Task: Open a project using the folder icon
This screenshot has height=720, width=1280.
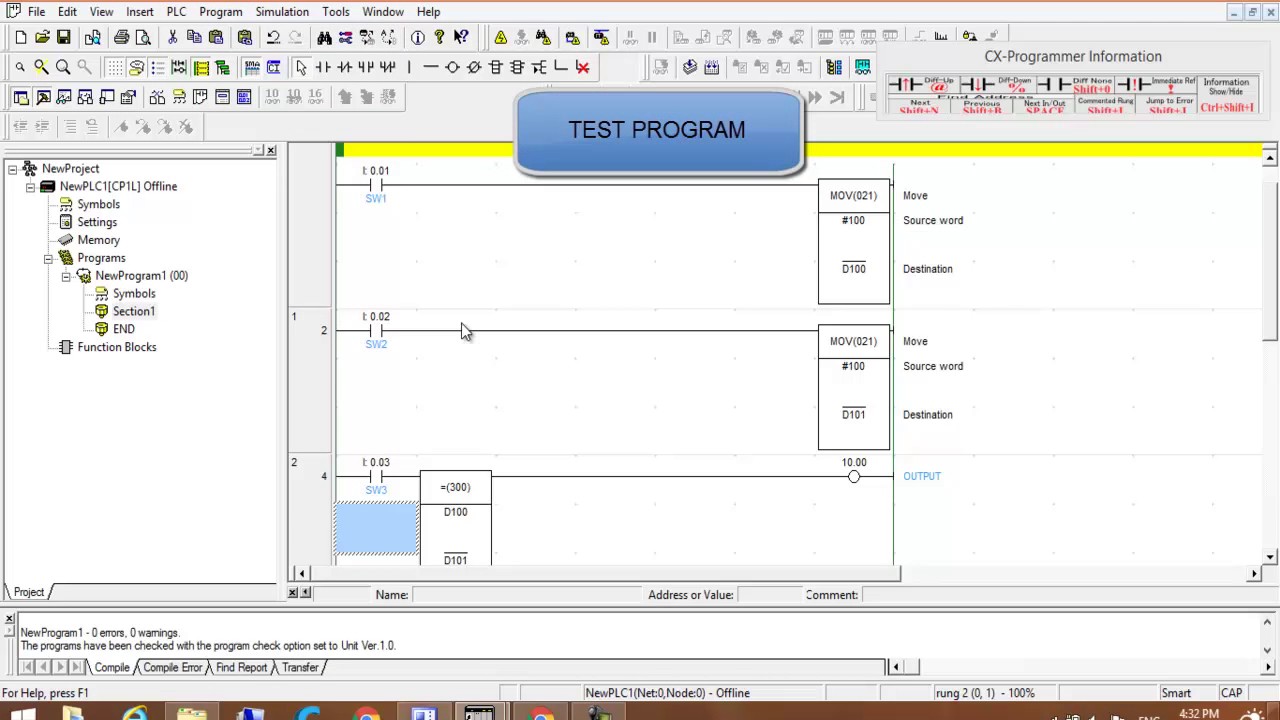Action: pos(42,38)
